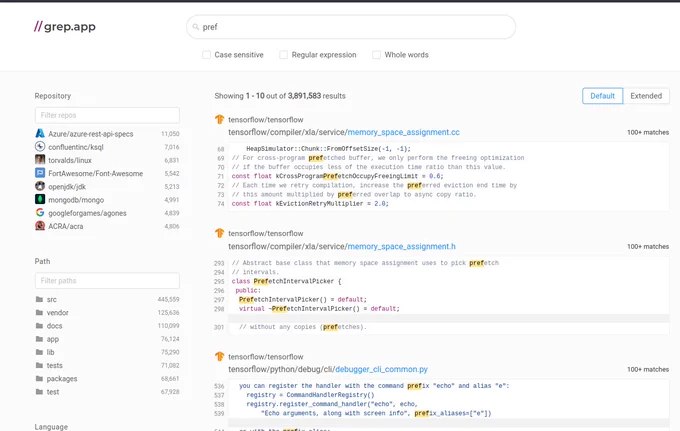Click the ACRA/acra repository icon
Screen dimensions: 680x431
[40, 226]
